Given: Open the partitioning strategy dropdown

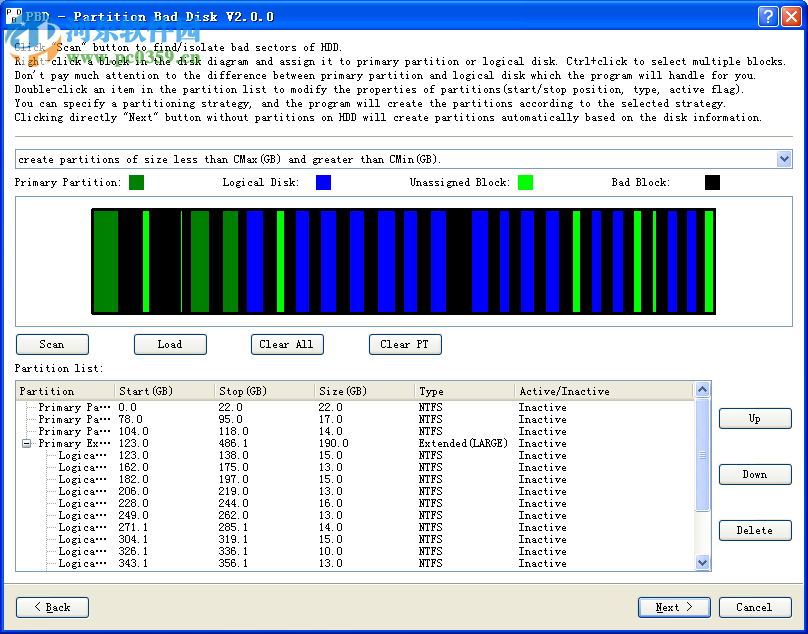Looking at the screenshot, I should pyautogui.click(x=784, y=159).
